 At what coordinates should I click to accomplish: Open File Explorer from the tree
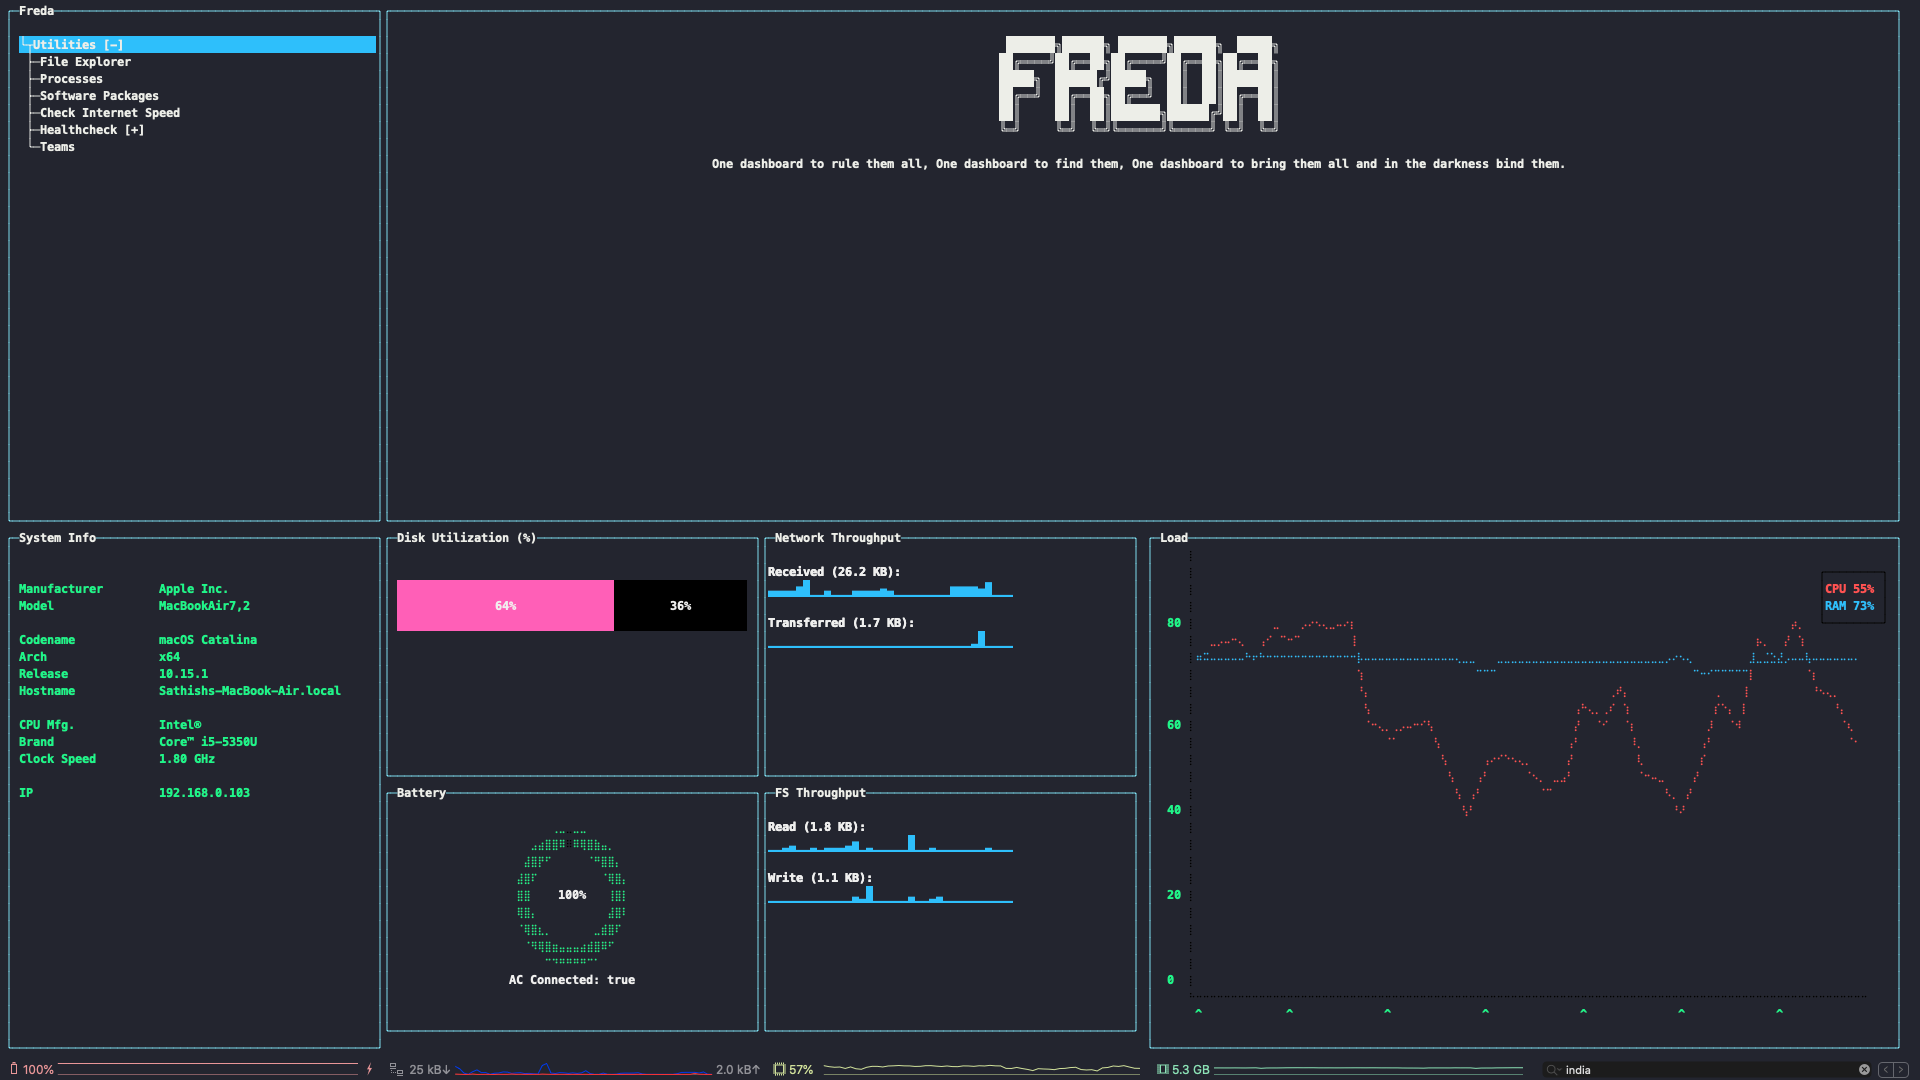point(85,62)
